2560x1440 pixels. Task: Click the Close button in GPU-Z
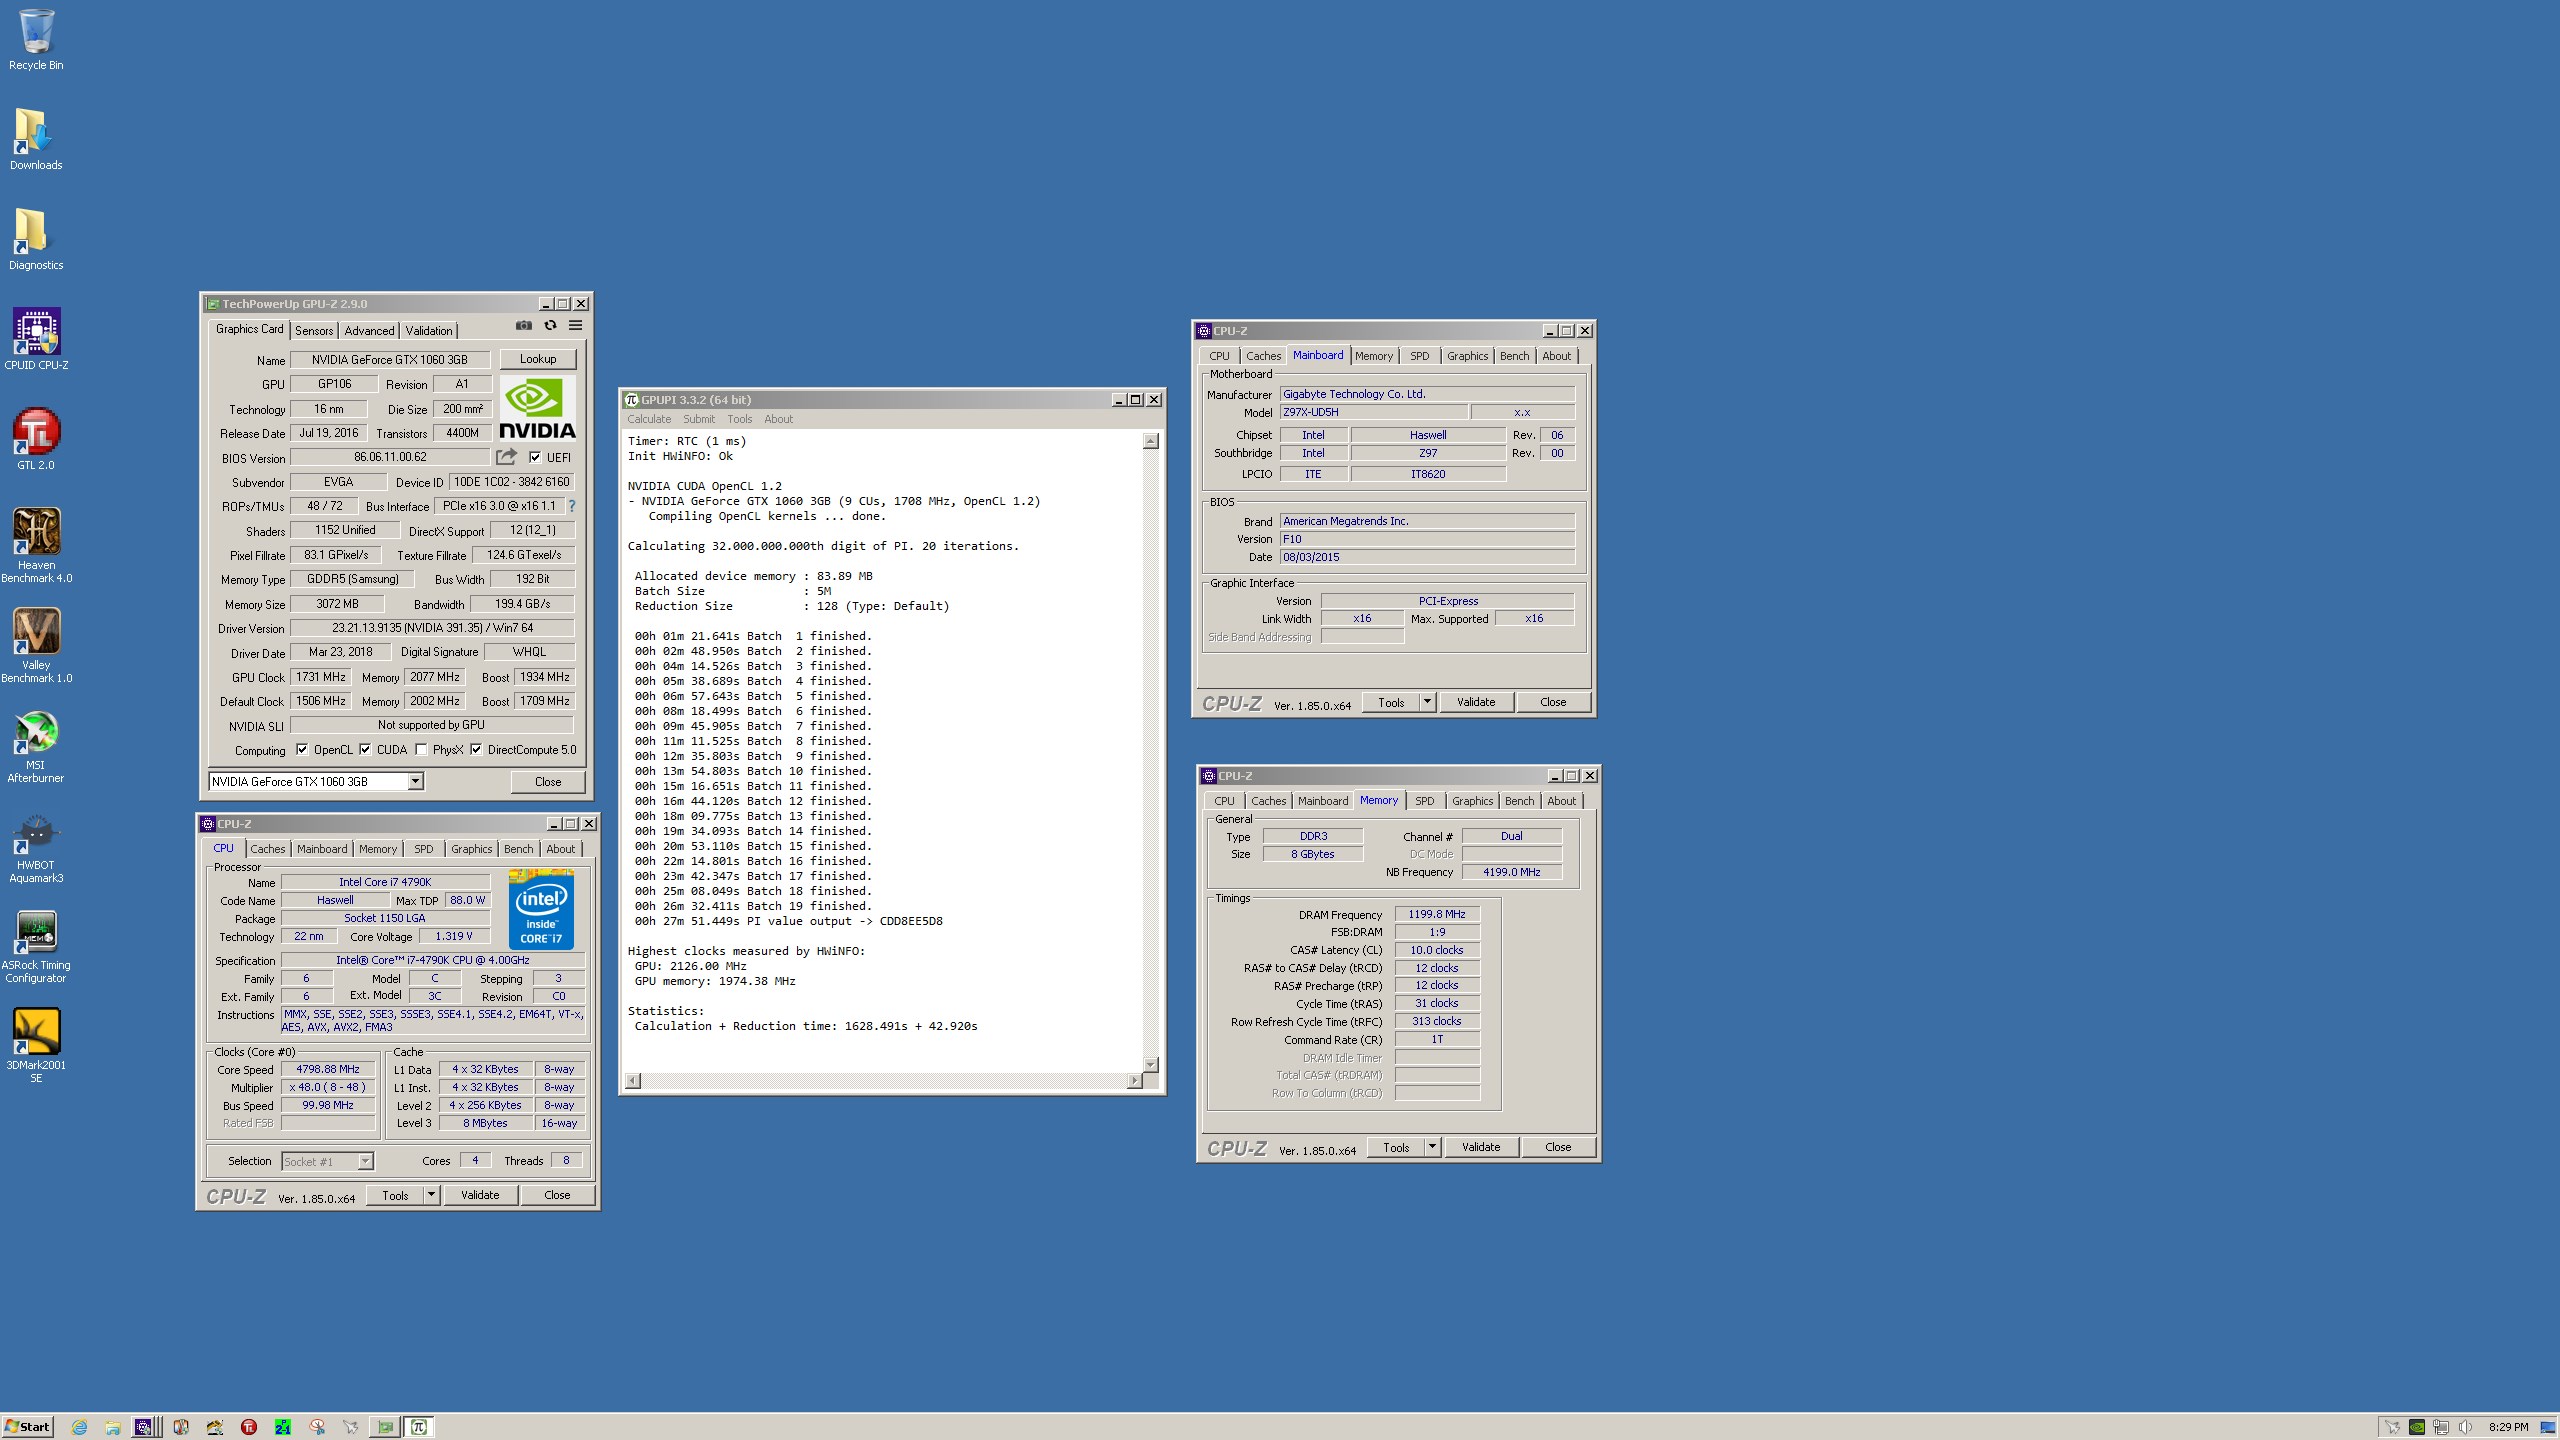[548, 782]
